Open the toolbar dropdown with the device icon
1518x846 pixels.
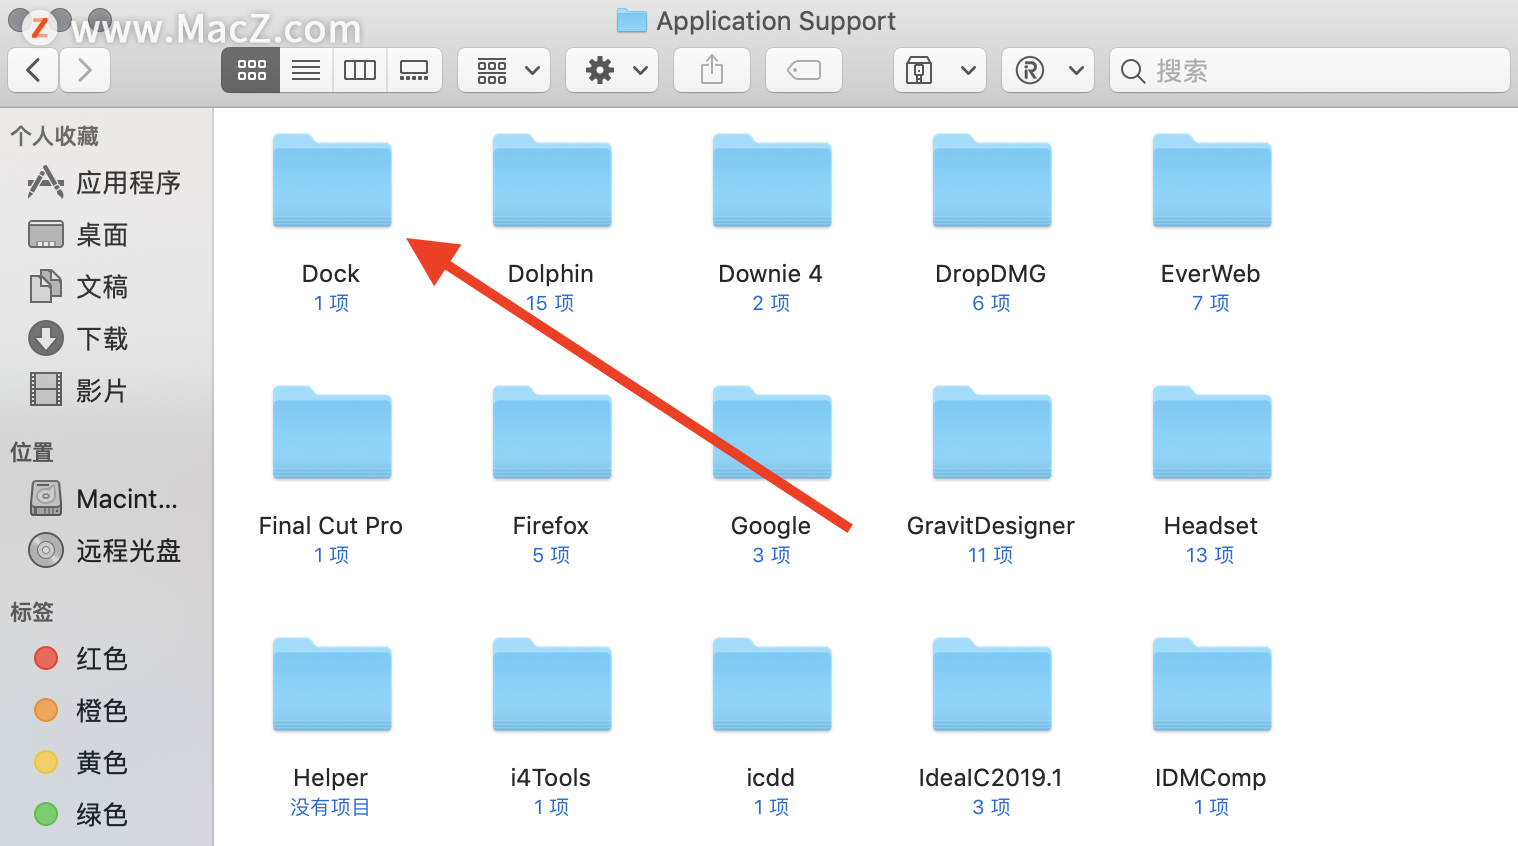click(940, 70)
